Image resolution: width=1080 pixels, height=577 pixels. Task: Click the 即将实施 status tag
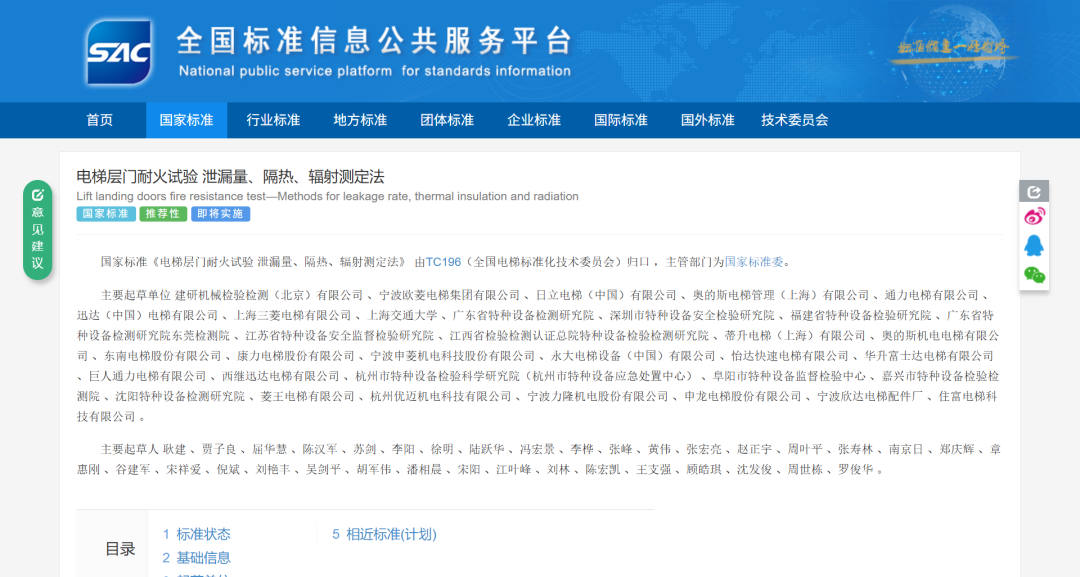(x=220, y=214)
